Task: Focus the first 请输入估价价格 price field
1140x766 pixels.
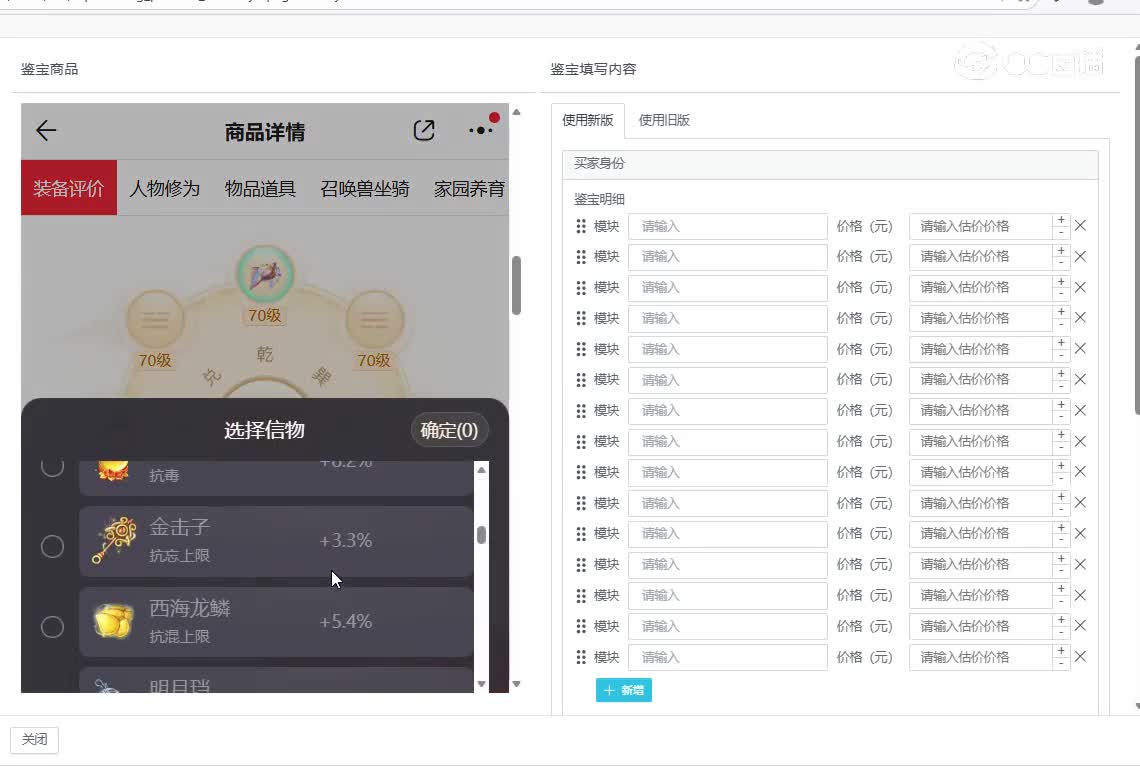Action: pos(980,227)
